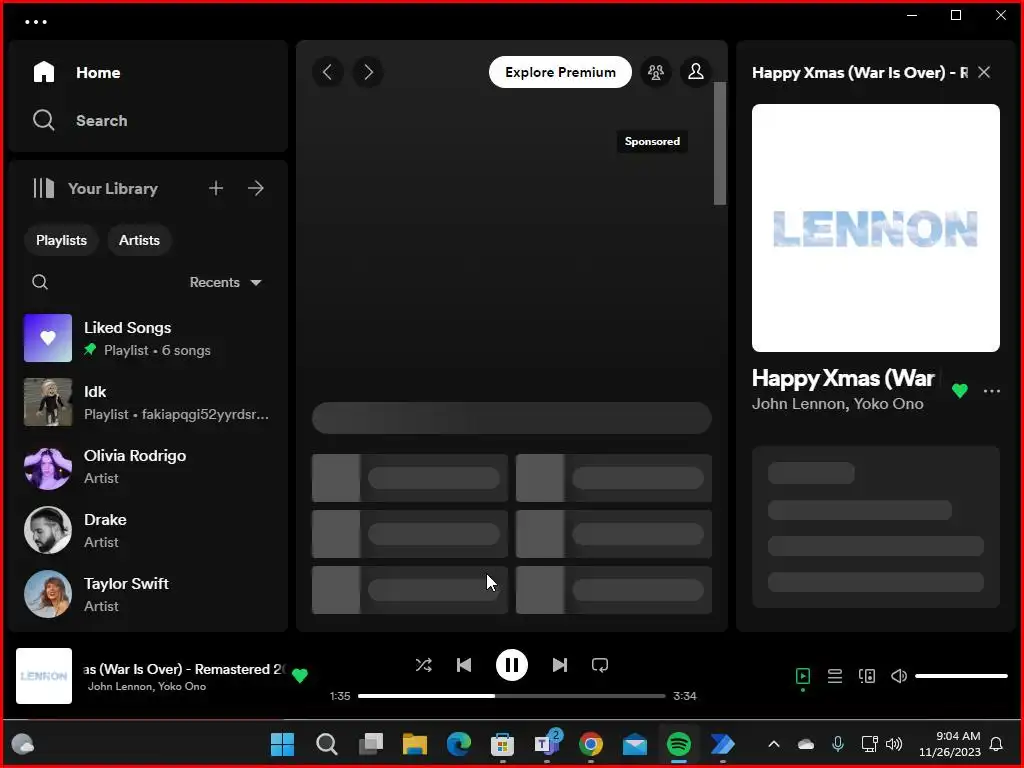Filter library by Playlists
1024x768 pixels.
pyautogui.click(x=61, y=240)
